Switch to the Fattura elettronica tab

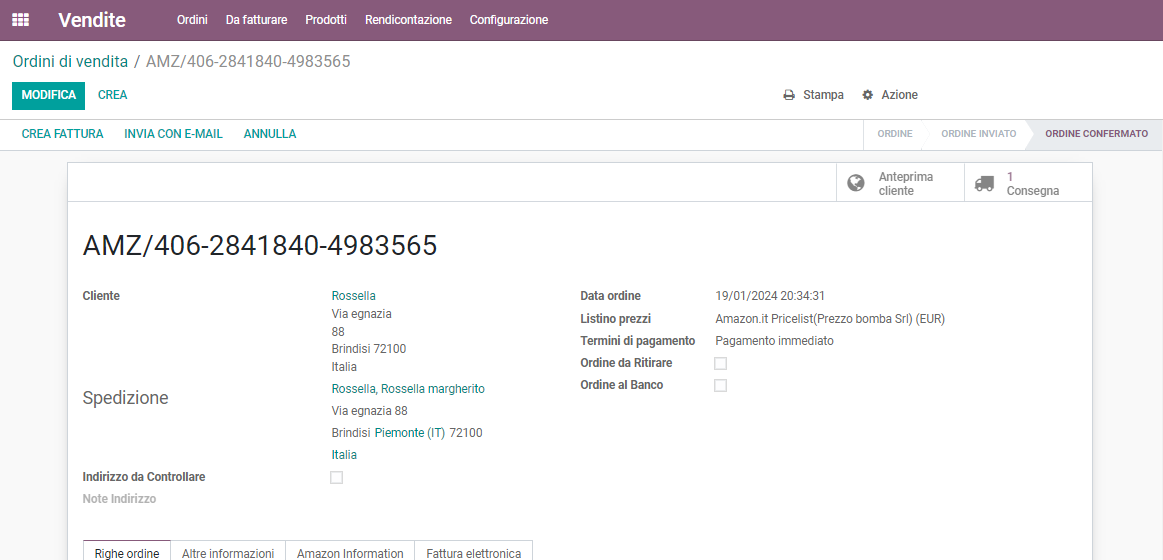(473, 553)
